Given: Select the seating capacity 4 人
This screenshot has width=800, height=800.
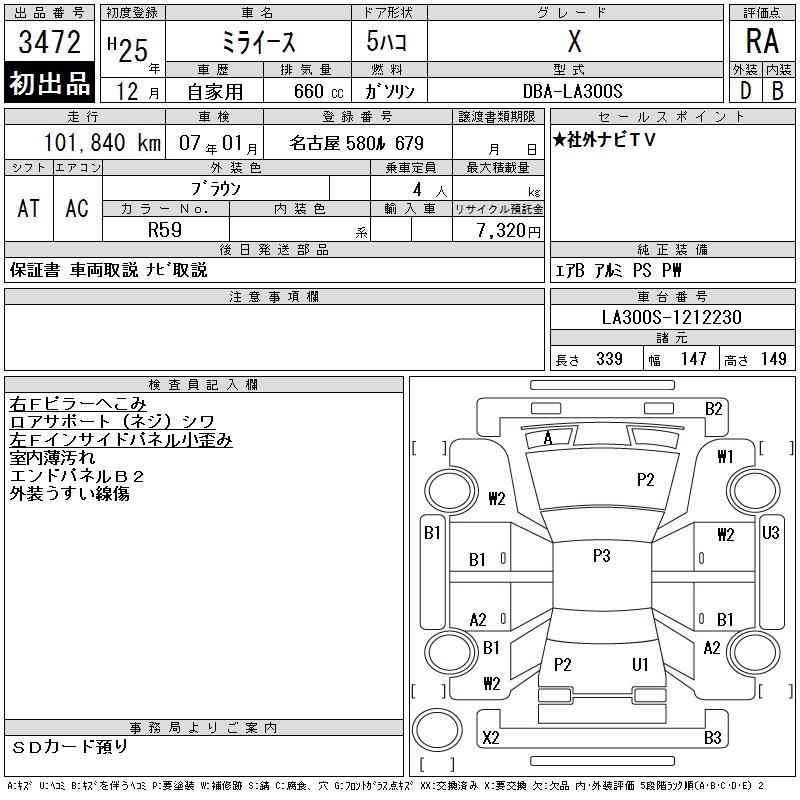Looking at the screenshot, I should pos(430,190).
